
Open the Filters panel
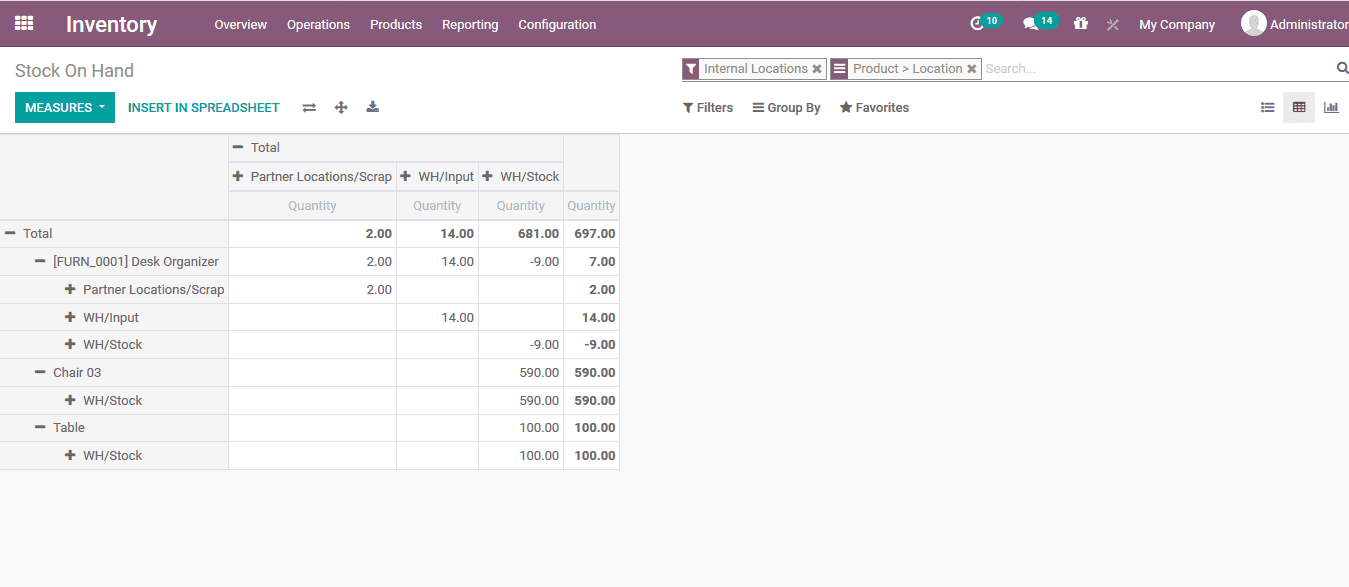(707, 107)
